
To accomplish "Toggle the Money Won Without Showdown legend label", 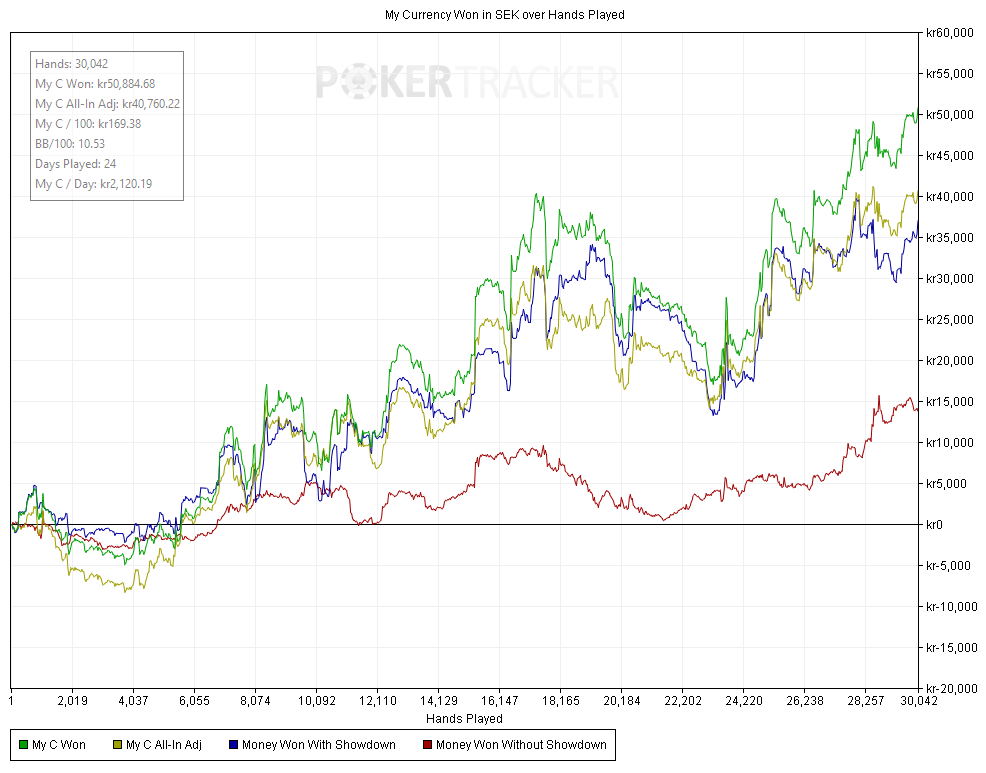I will coord(521,745).
